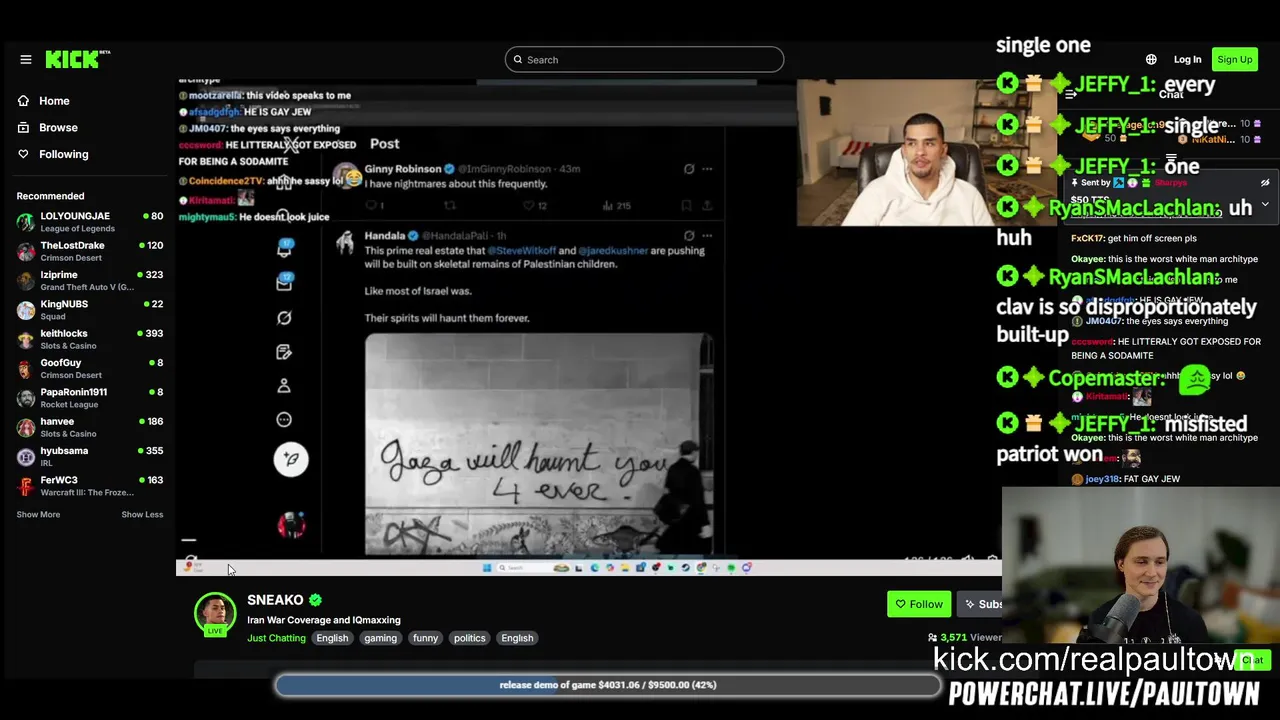Click the KICK logo
Image resolution: width=1280 pixels, height=720 pixels.
[78, 59]
